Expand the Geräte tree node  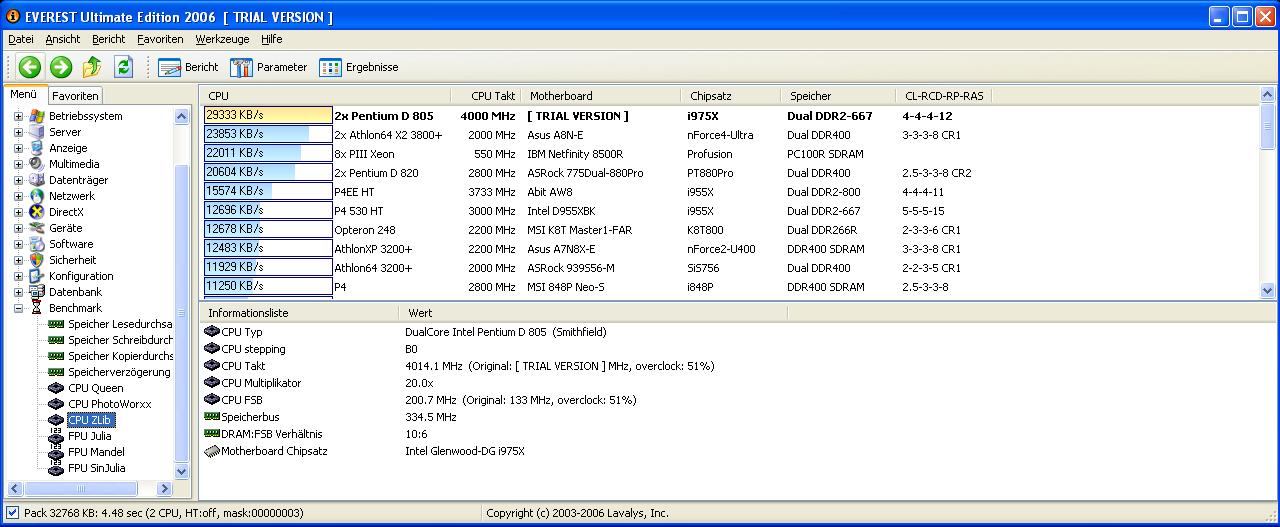(x=18, y=228)
